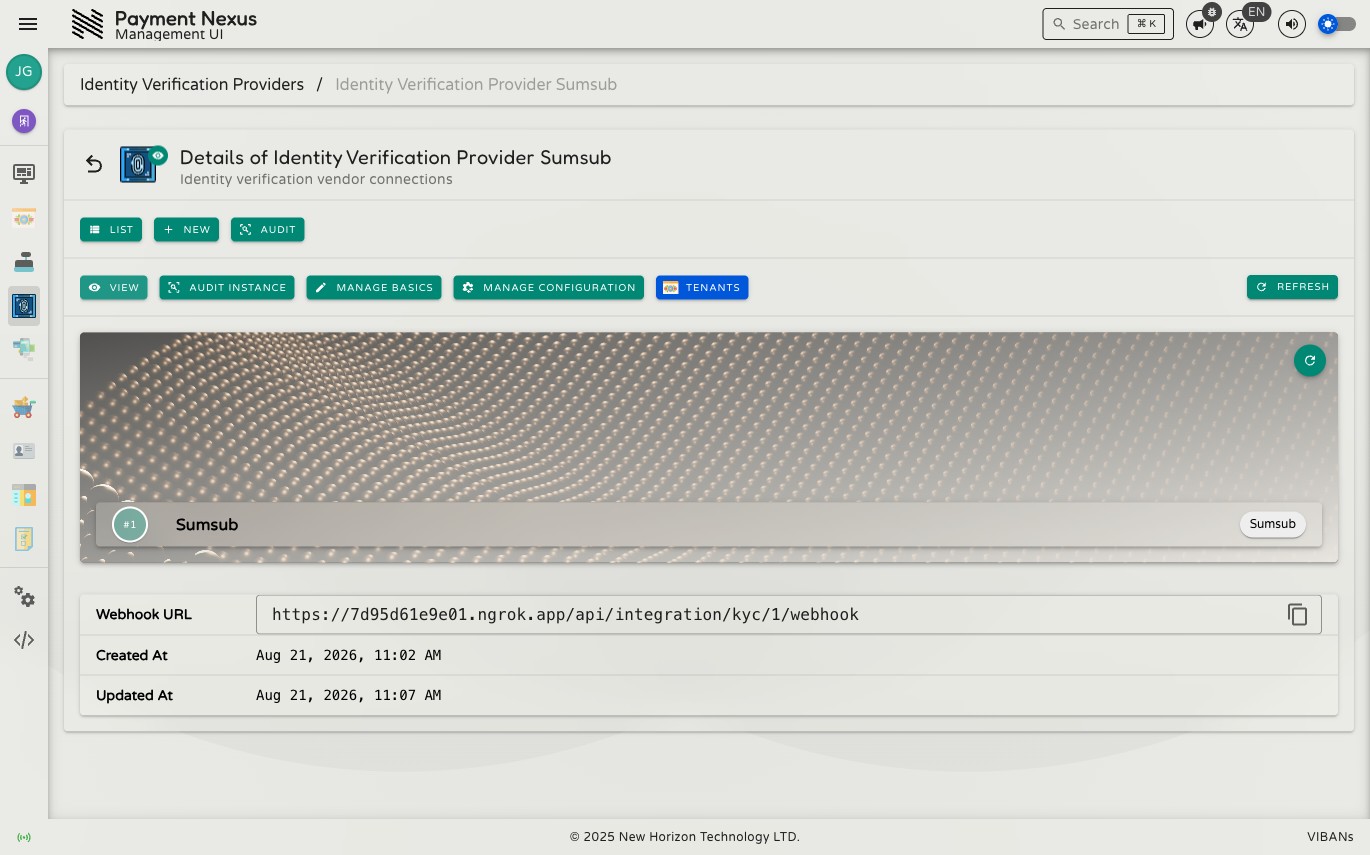Open settings gears in sidebar

[x=24, y=597]
